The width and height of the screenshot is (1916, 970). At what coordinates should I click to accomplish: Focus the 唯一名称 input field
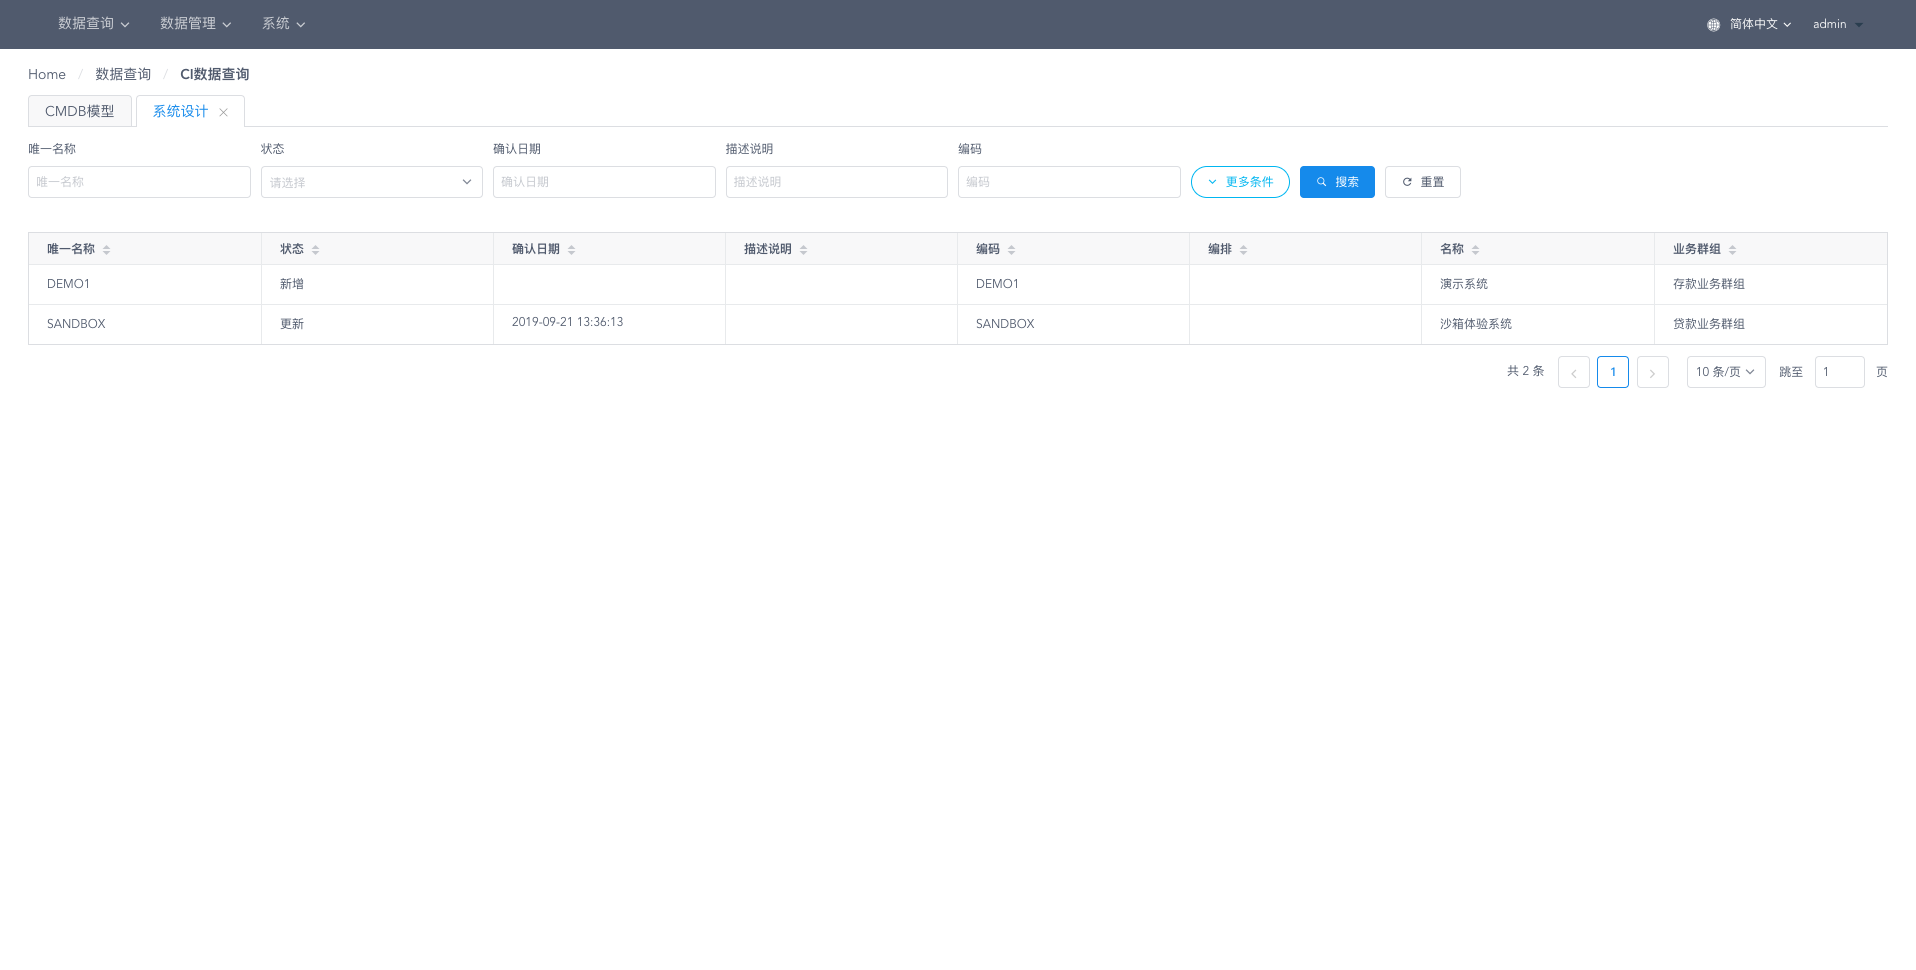tap(139, 182)
